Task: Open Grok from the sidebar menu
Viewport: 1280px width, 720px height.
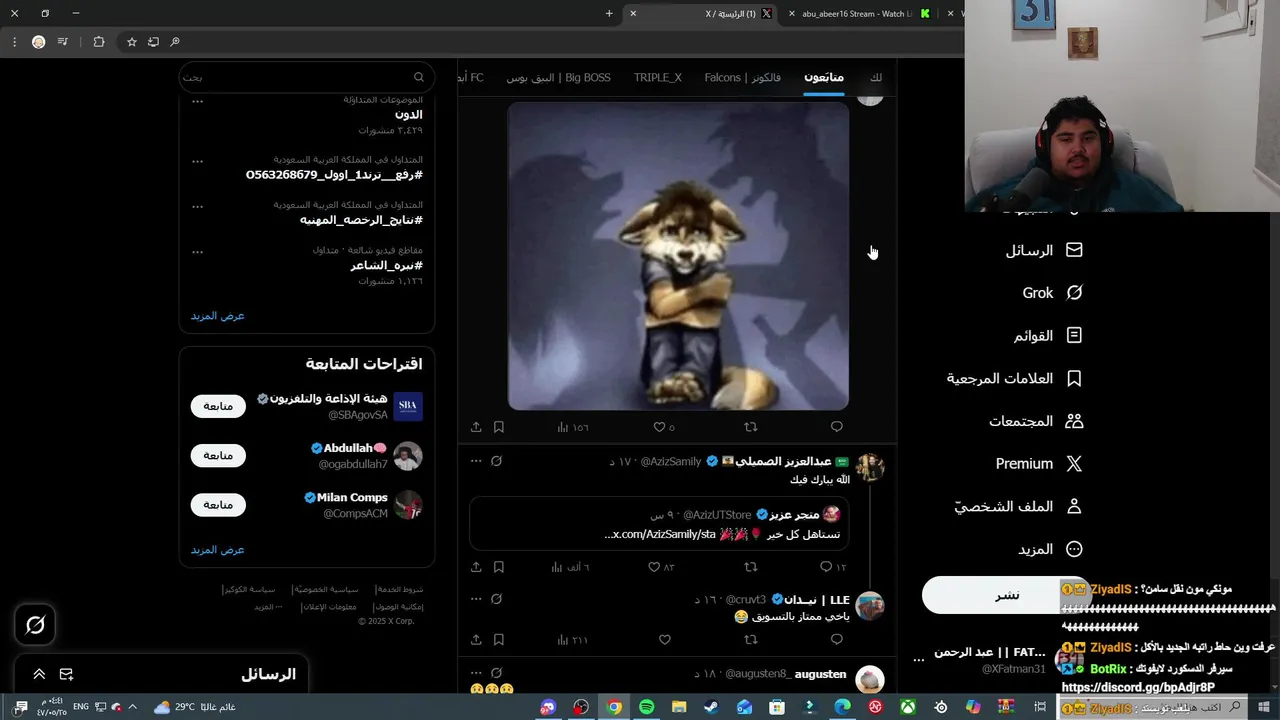Action: pyautogui.click(x=1052, y=293)
